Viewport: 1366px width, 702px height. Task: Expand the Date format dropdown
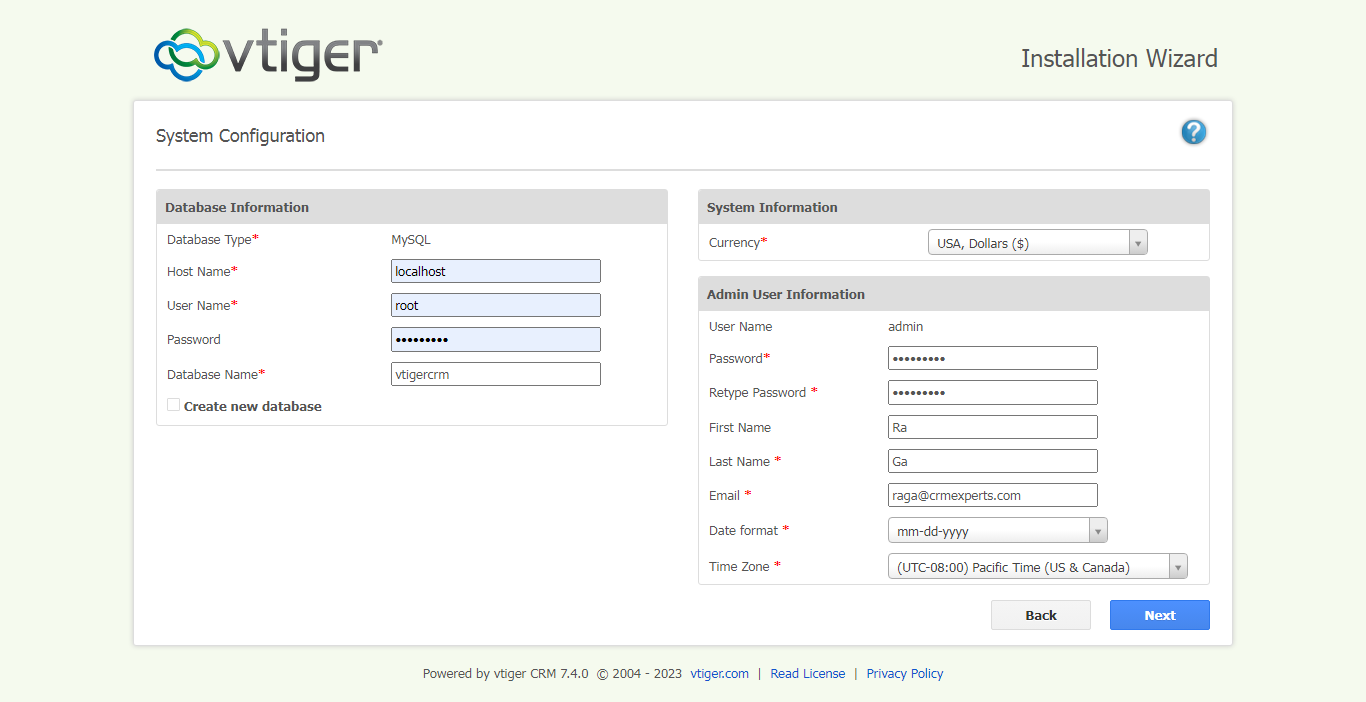tap(997, 531)
